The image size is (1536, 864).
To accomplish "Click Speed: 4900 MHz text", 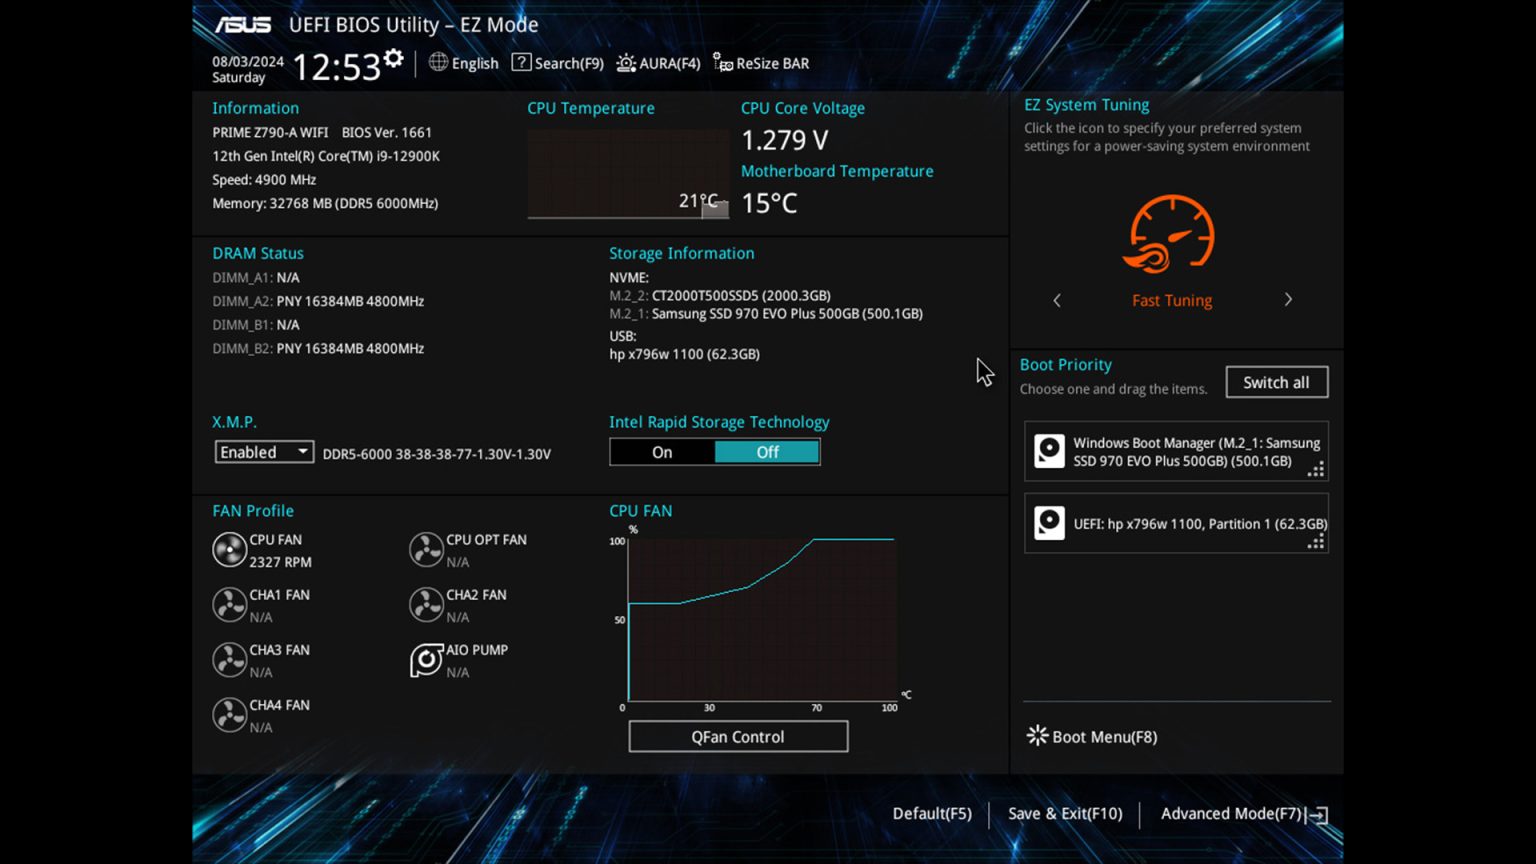I will click(x=264, y=180).
